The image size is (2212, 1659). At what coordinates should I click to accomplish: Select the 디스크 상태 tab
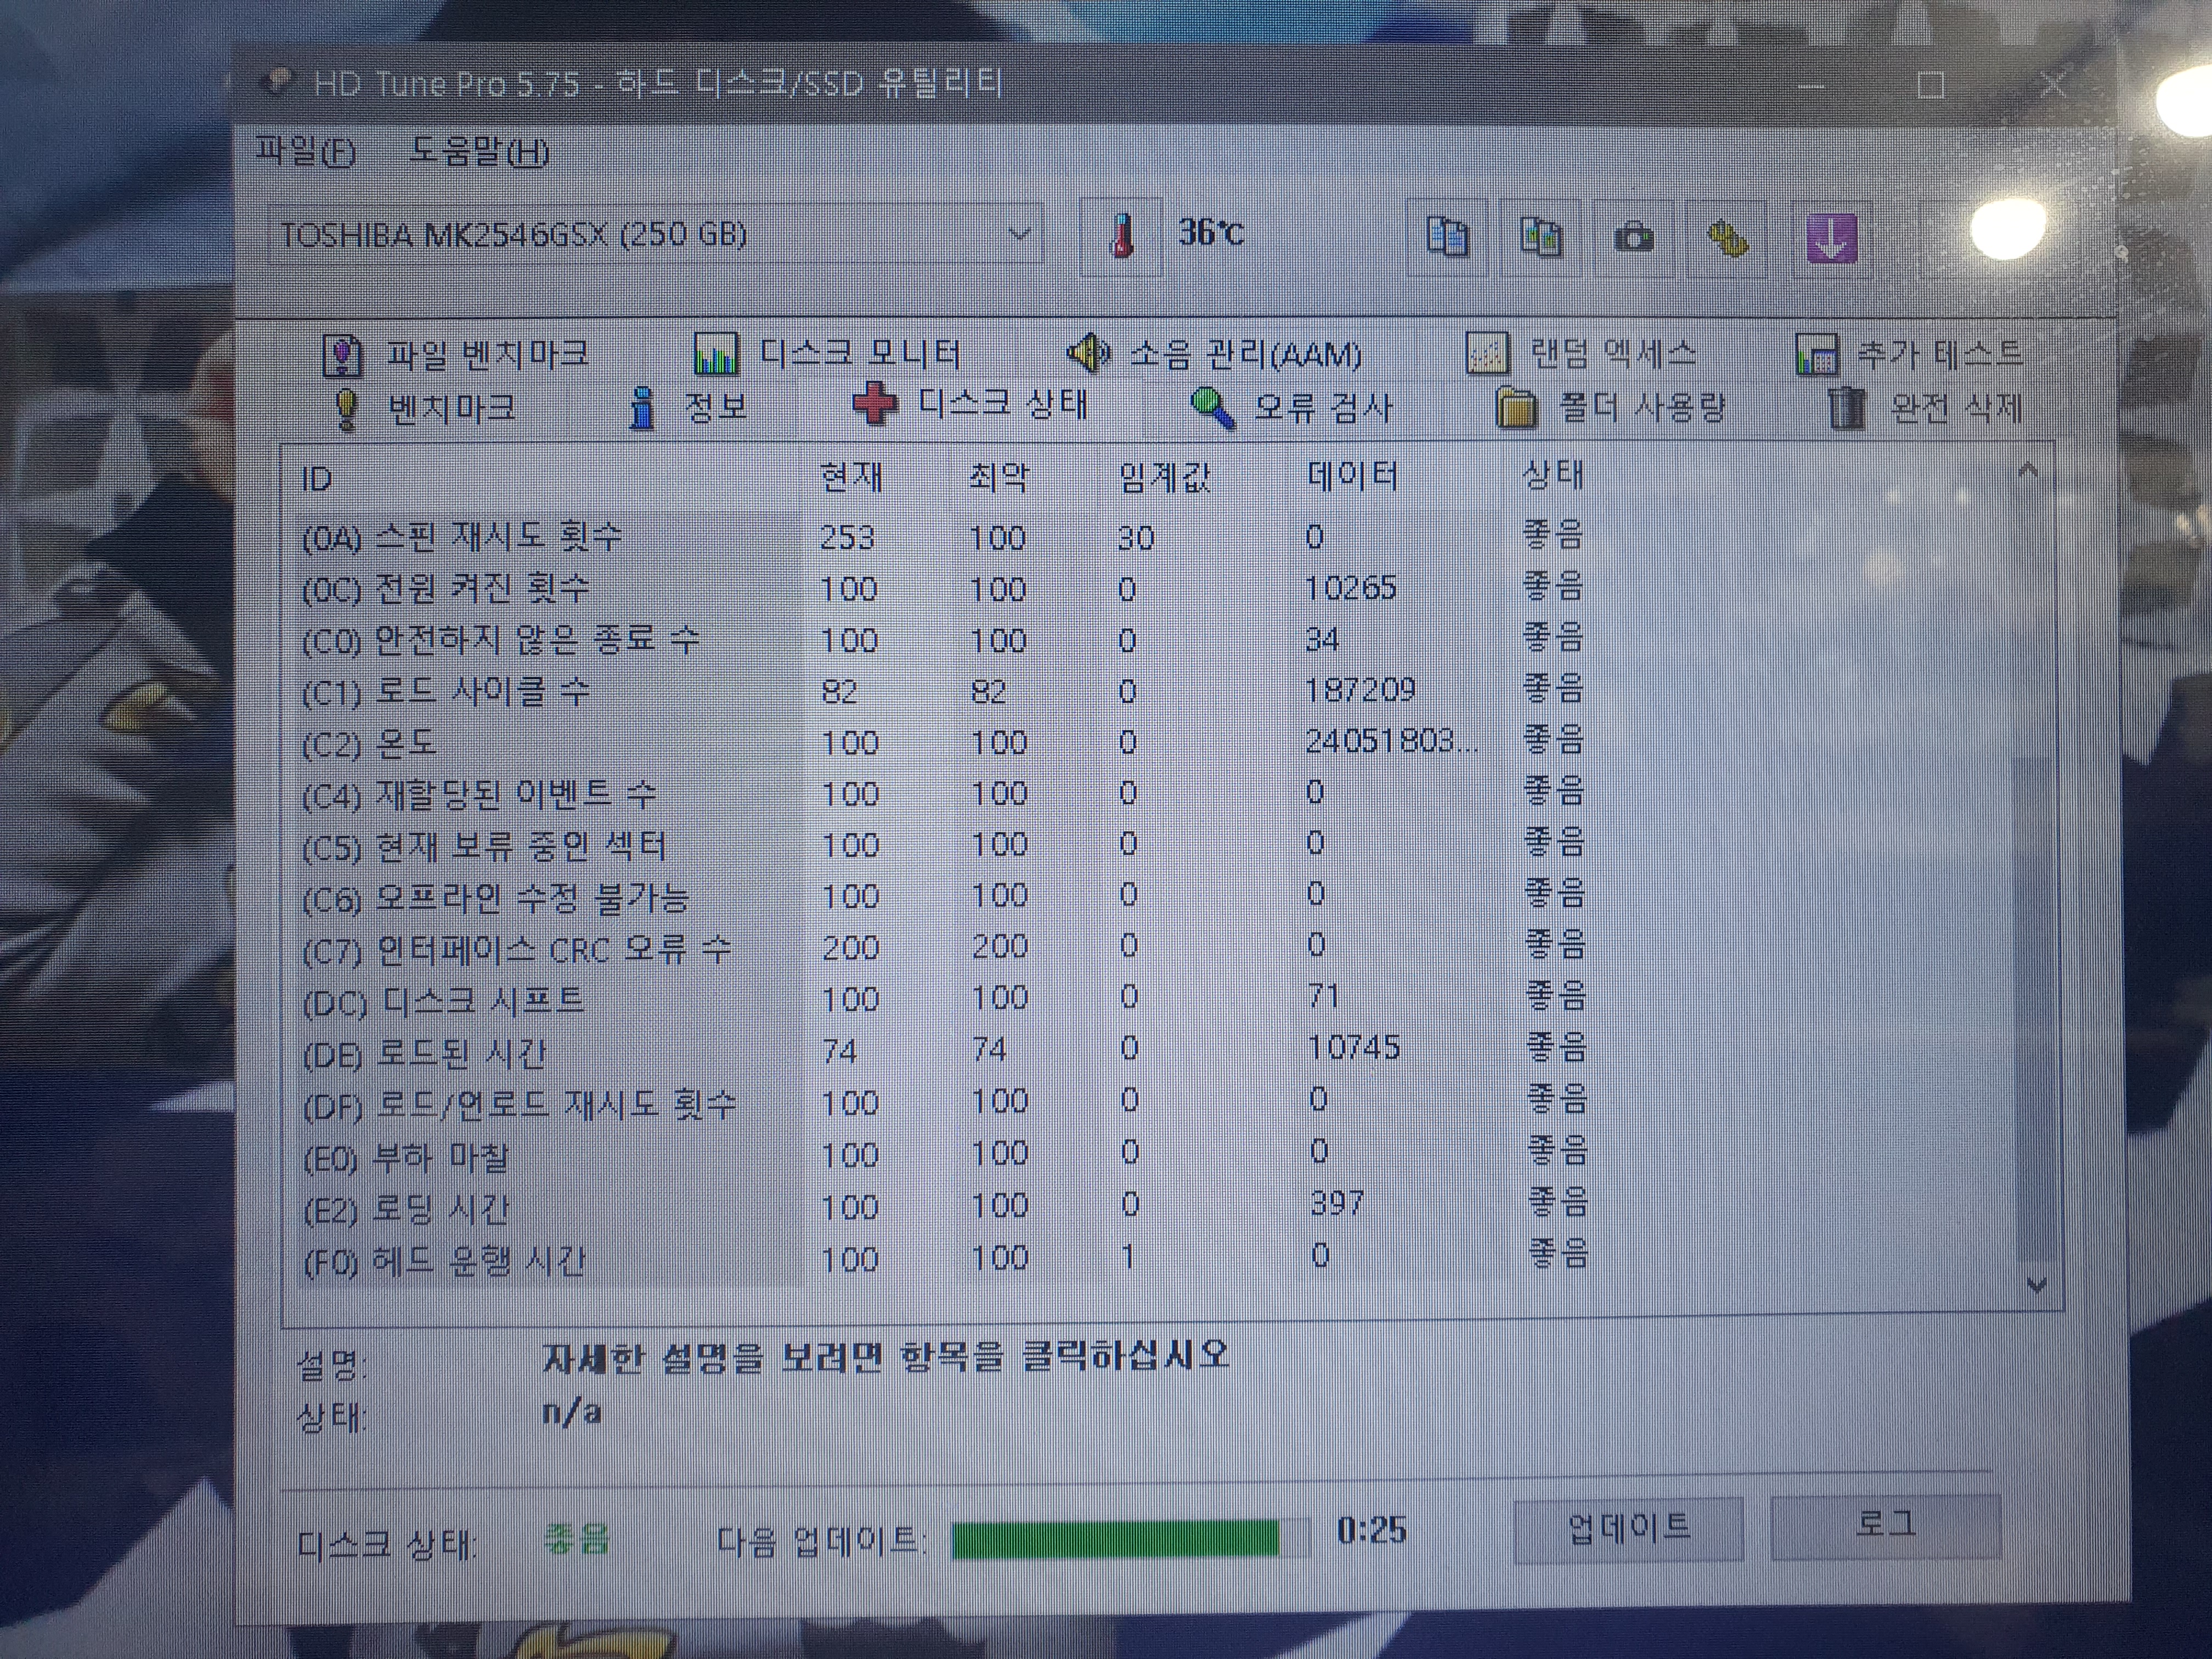click(x=971, y=404)
